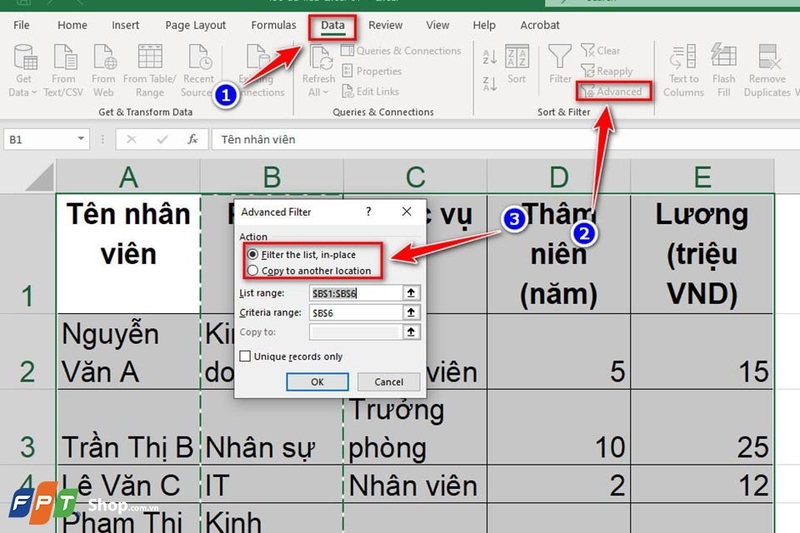Select cell Trần Thị B
This screenshot has height=533, width=800.
(x=128, y=427)
